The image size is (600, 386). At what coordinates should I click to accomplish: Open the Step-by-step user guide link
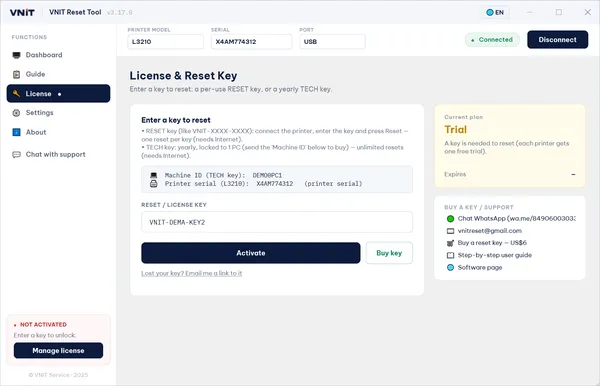point(495,255)
